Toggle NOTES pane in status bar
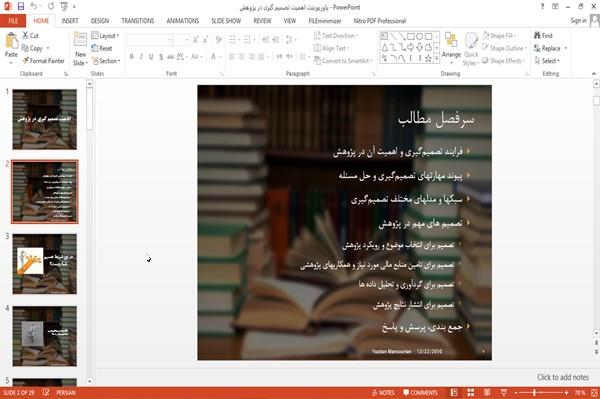The image size is (600, 399). click(383, 393)
